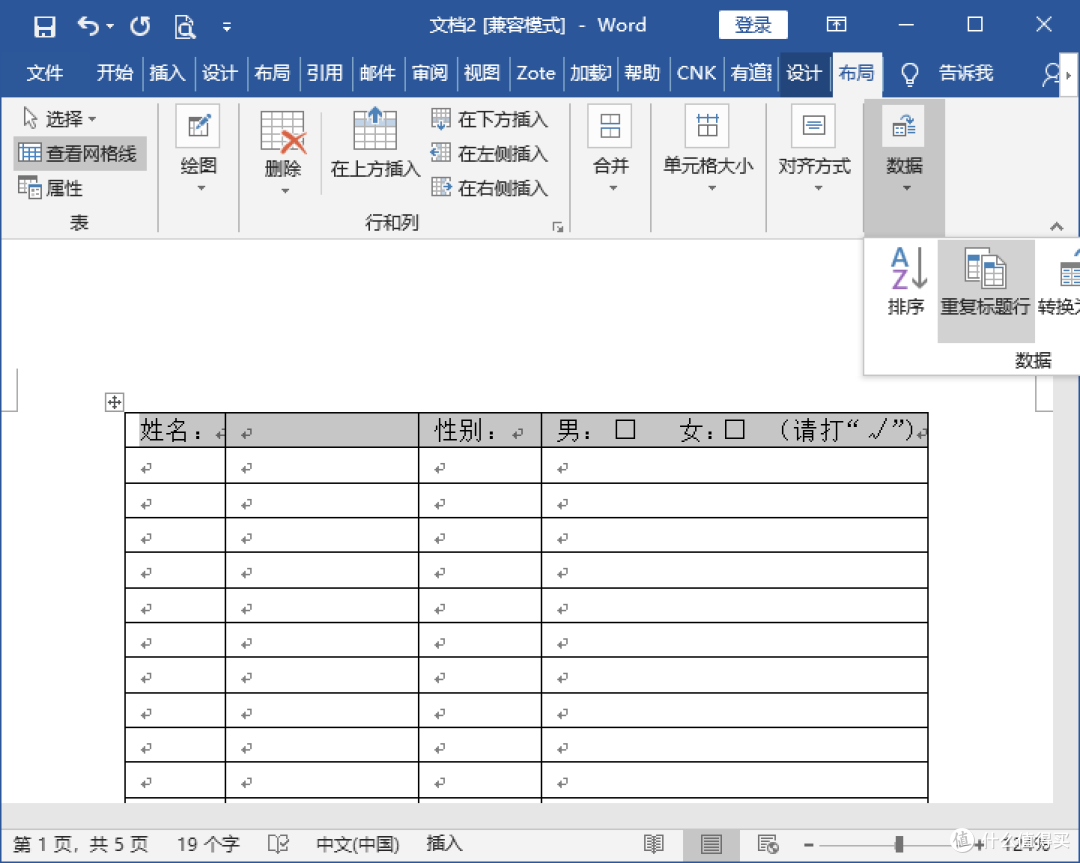Image resolution: width=1080 pixels, height=863 pixels.
Task: Open ribbon display options icon
Action: coord(836,25)
